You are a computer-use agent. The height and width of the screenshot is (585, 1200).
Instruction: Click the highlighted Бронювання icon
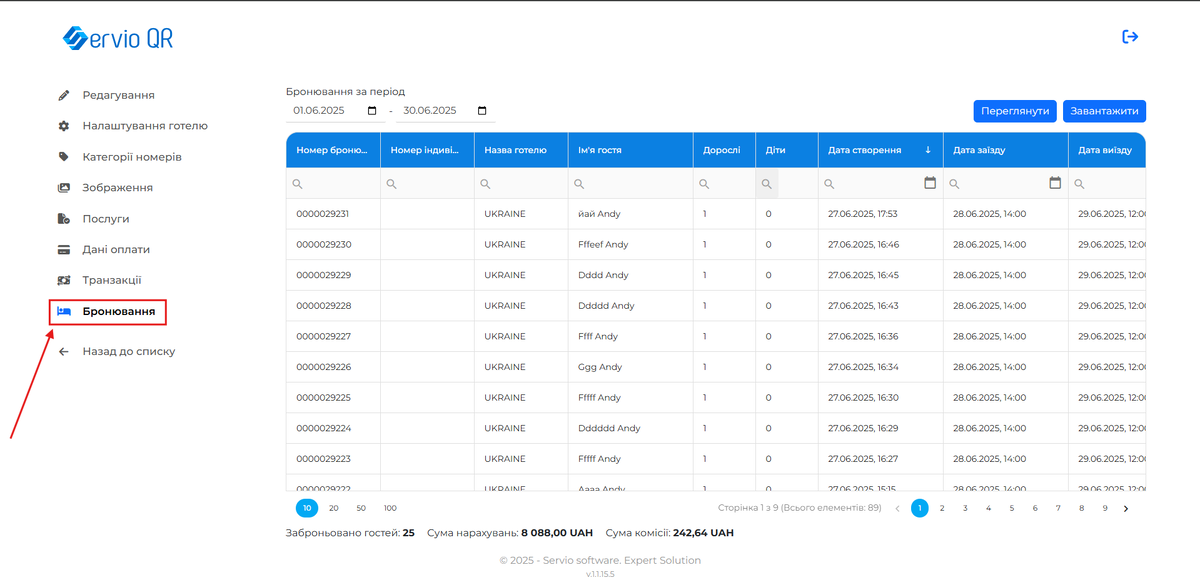pyautogui.click(x=66, y=311)
